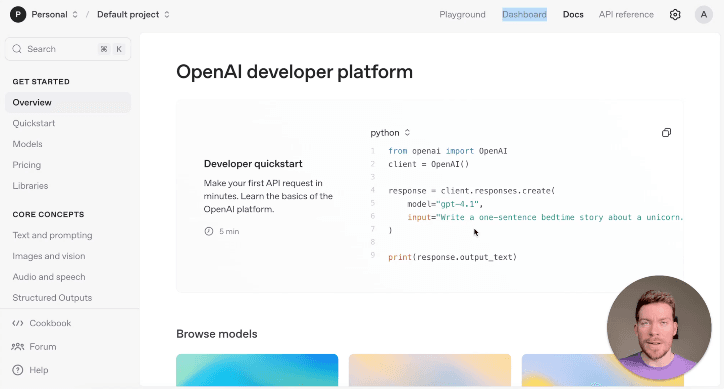Click the 'Browse models' heading

click(217, 334)
